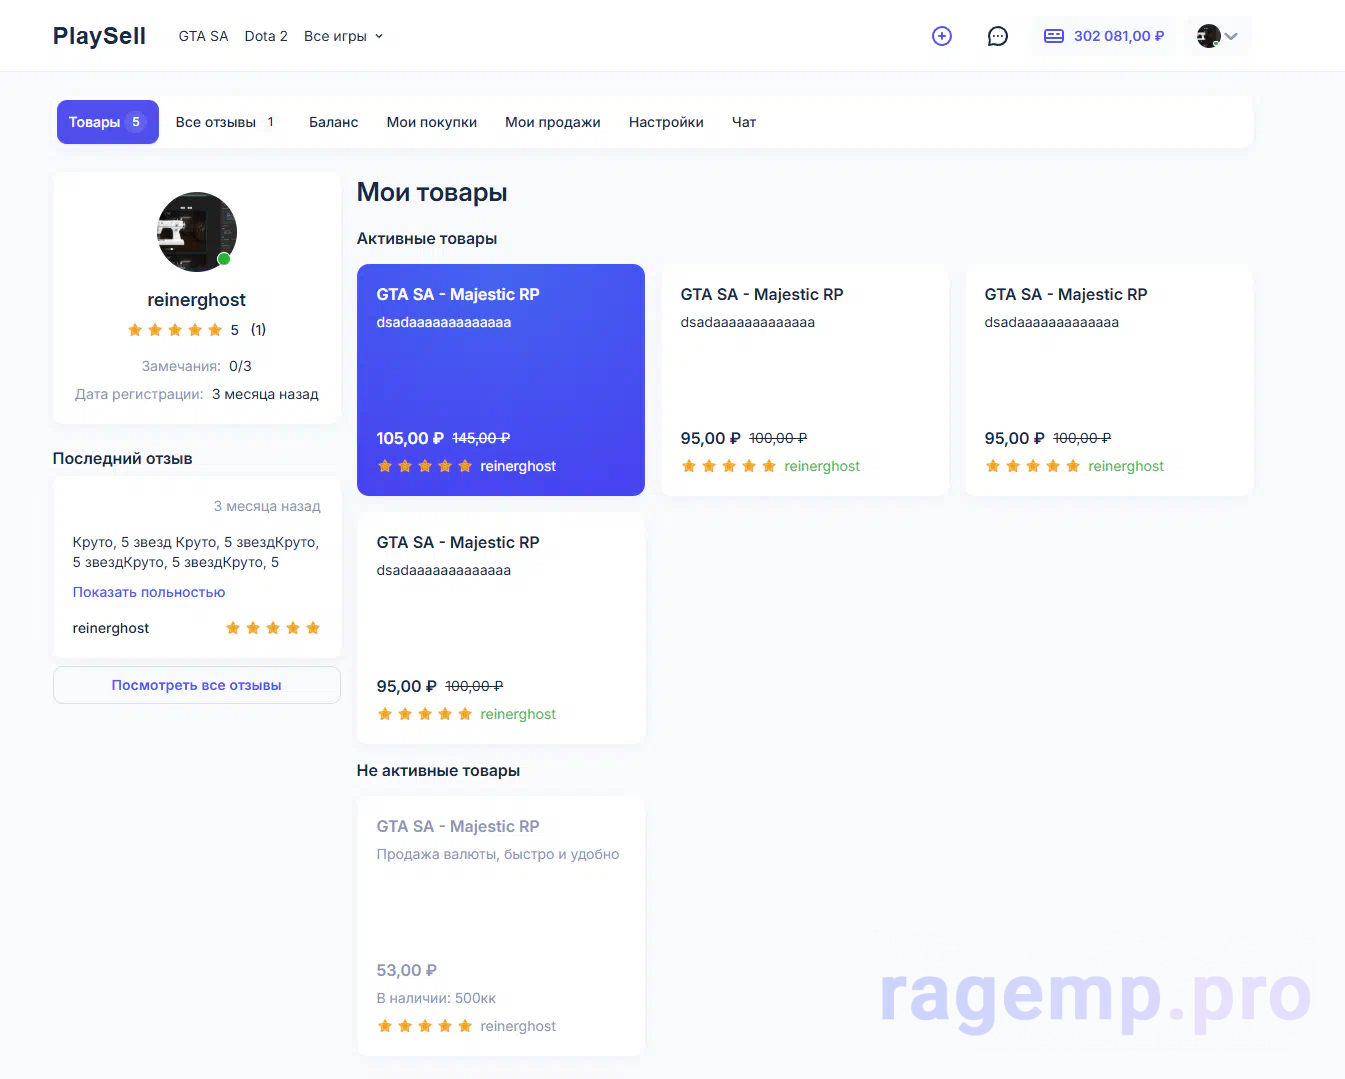1345x1079 pixels.
Task: Open inactive product priced 53,00 ₽
Action: (x=500, y=925)
